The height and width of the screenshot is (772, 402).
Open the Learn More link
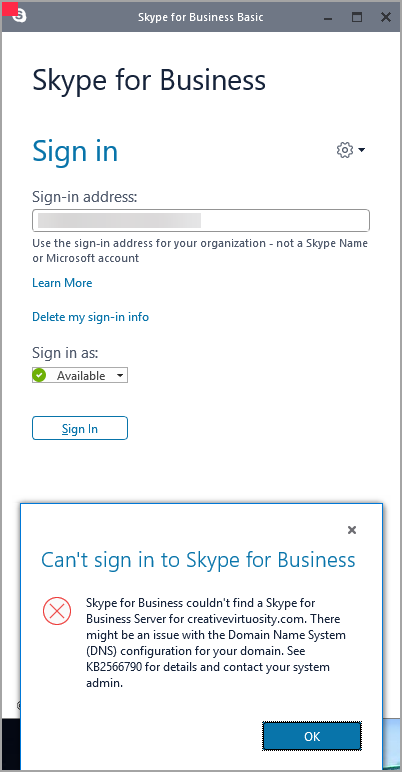[62, 283]
